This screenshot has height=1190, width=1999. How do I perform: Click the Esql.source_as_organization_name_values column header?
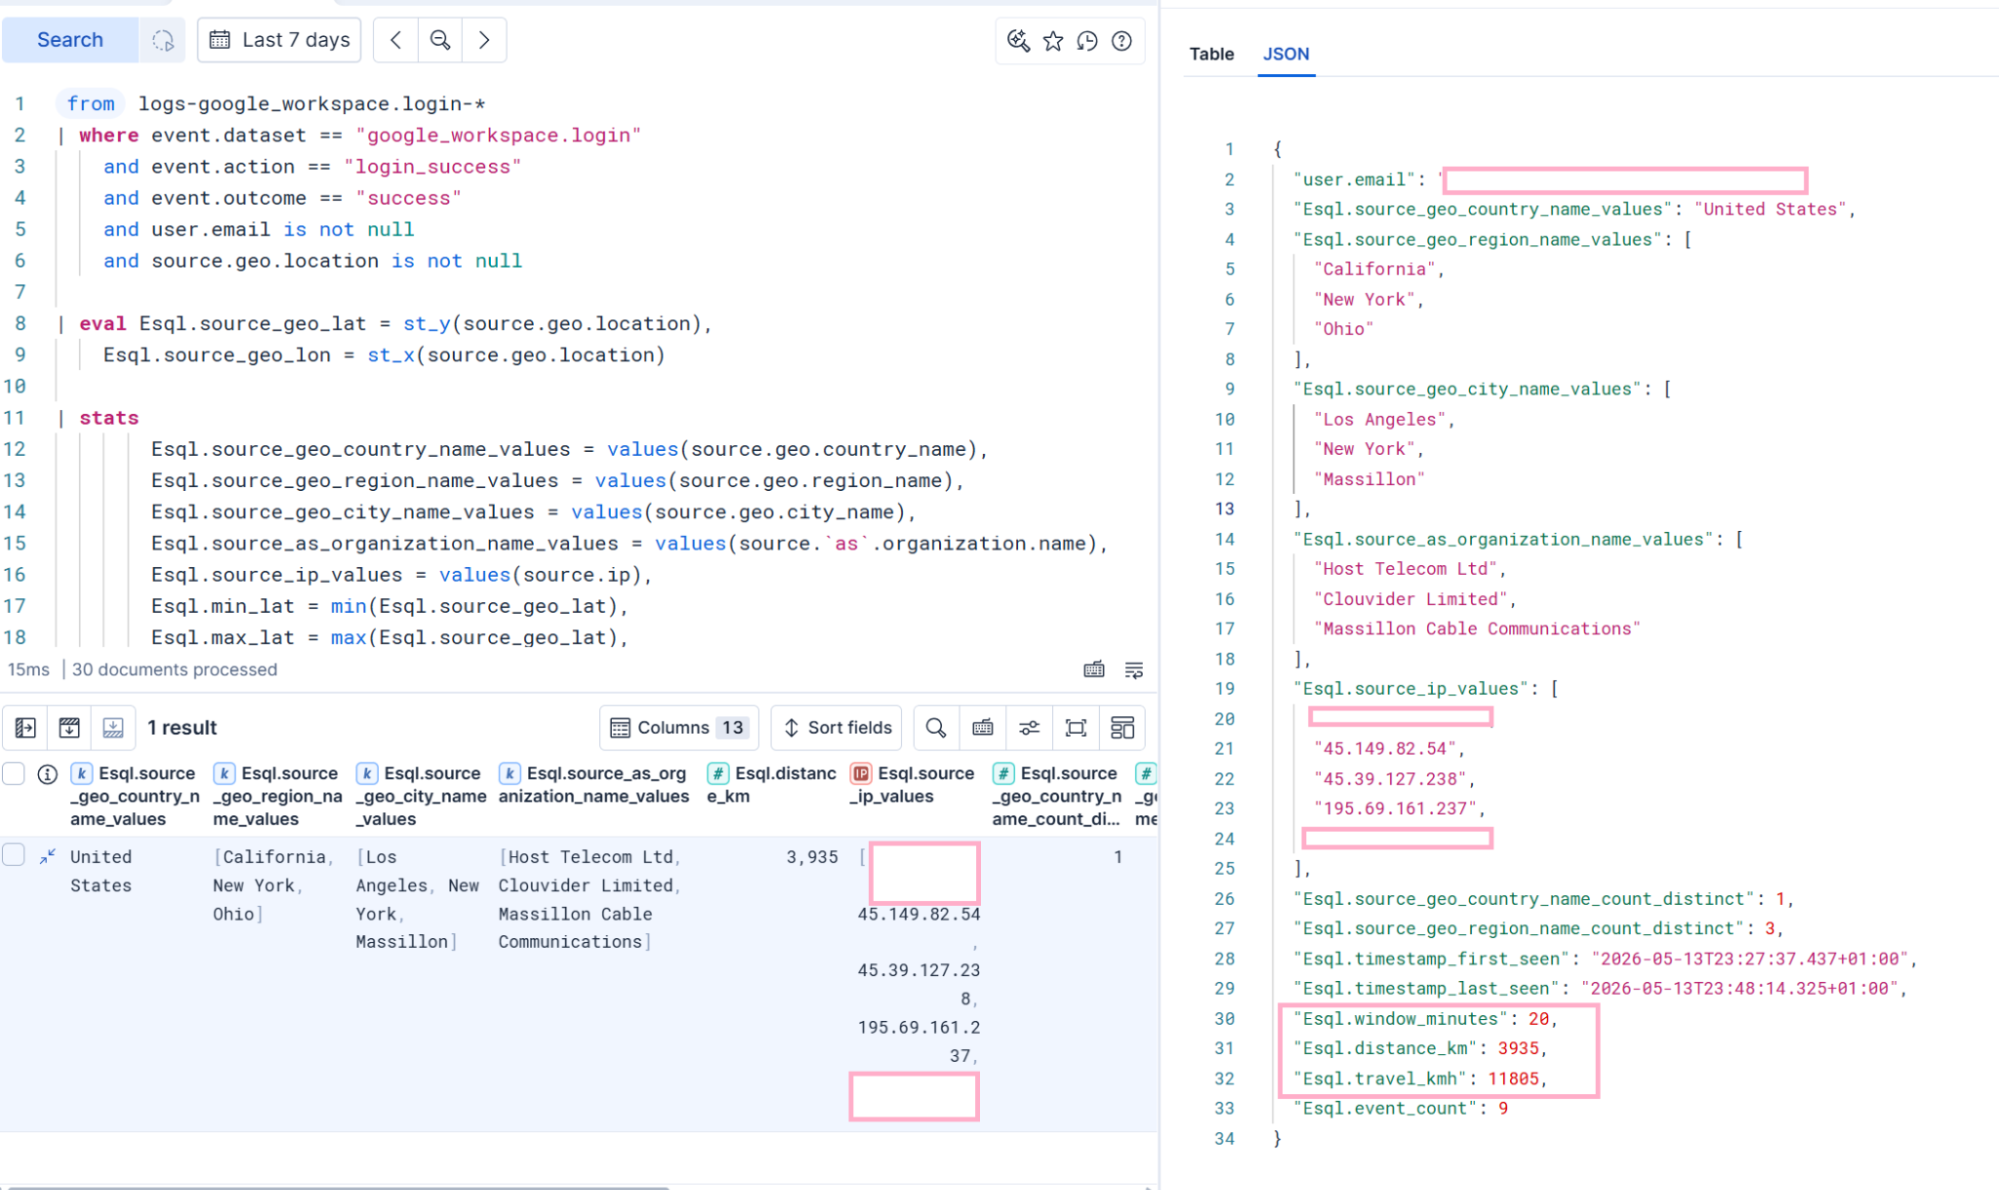pyautogui.click(x=594, y=785)
